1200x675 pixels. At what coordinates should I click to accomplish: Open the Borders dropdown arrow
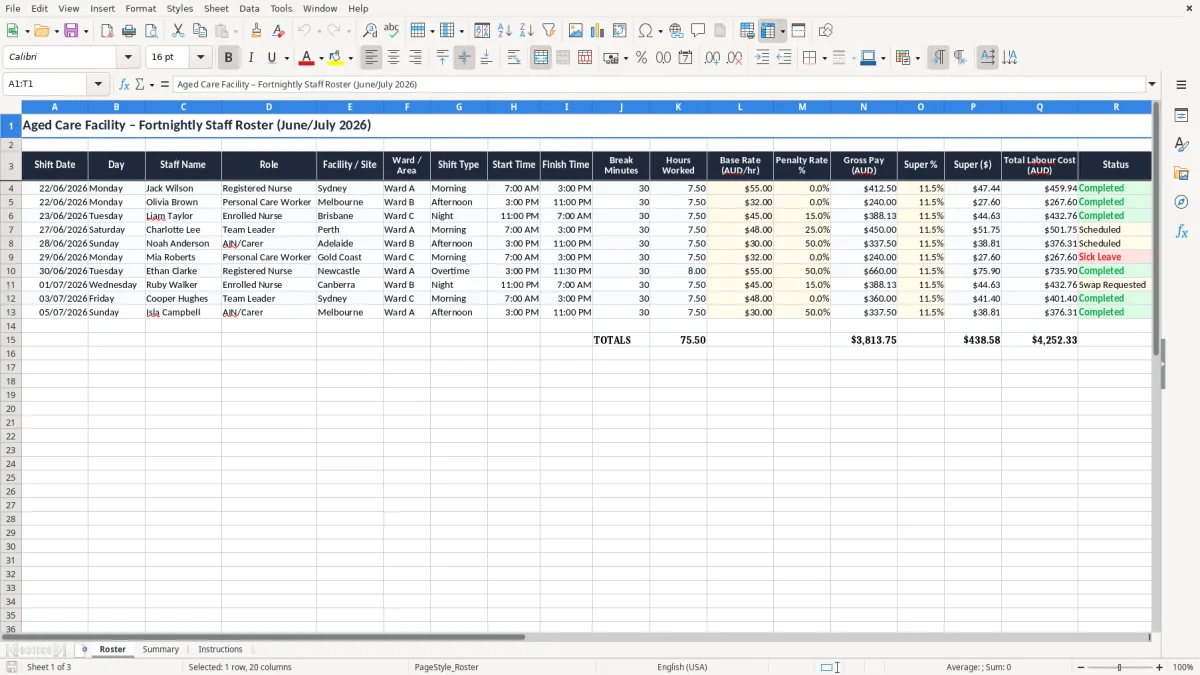click(825, 57)
